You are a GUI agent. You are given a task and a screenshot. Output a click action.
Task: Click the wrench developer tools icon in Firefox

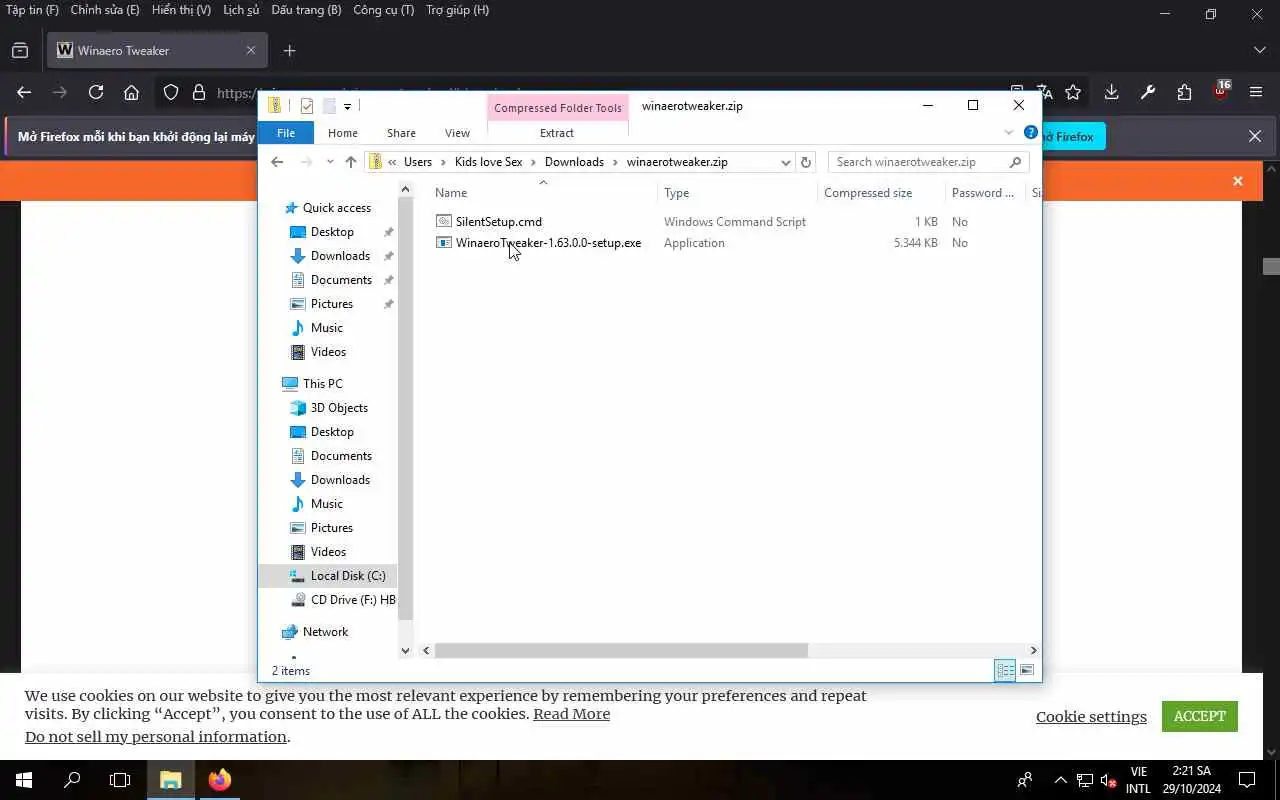tap(1148, 92)
